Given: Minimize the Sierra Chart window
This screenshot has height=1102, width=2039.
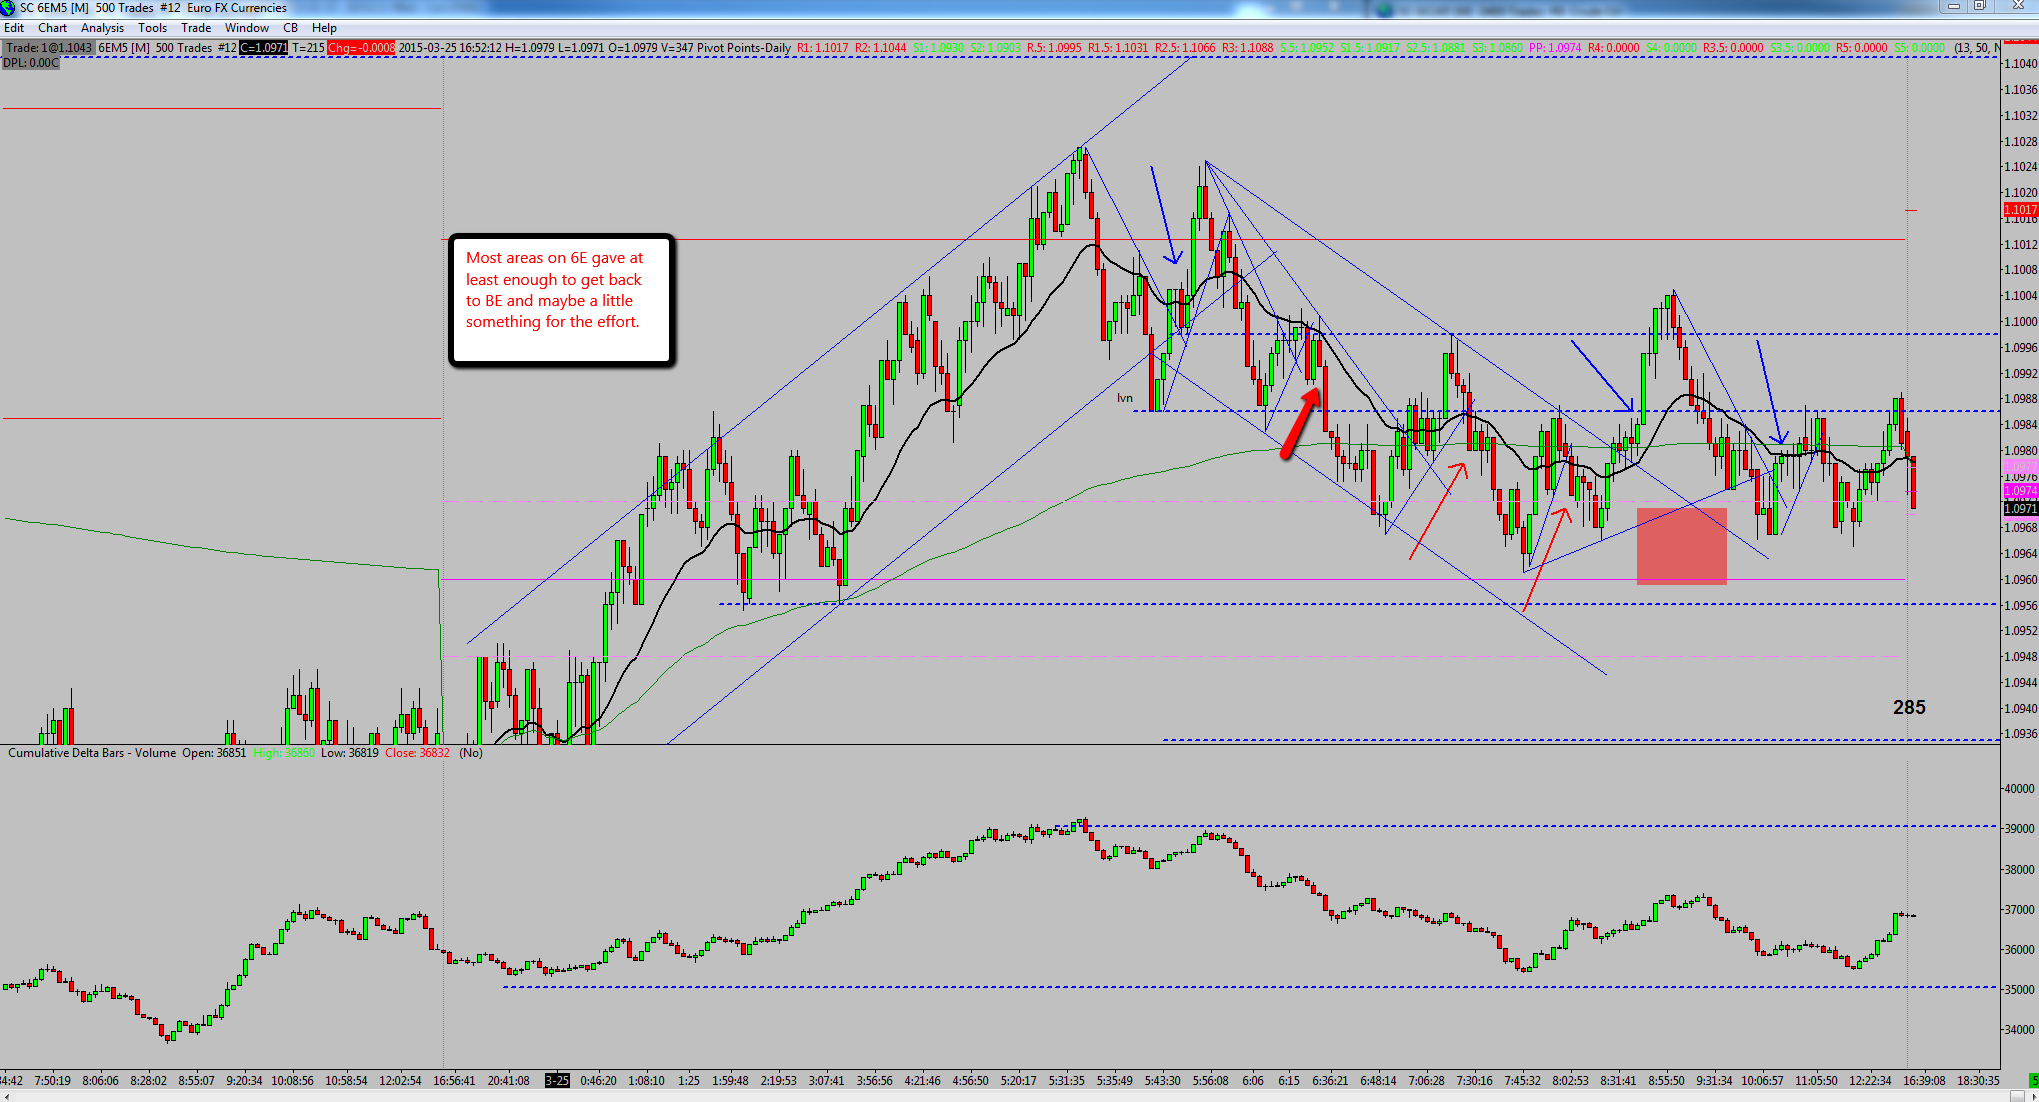Looking at the screenshot, I should (x=1953, y=7).
